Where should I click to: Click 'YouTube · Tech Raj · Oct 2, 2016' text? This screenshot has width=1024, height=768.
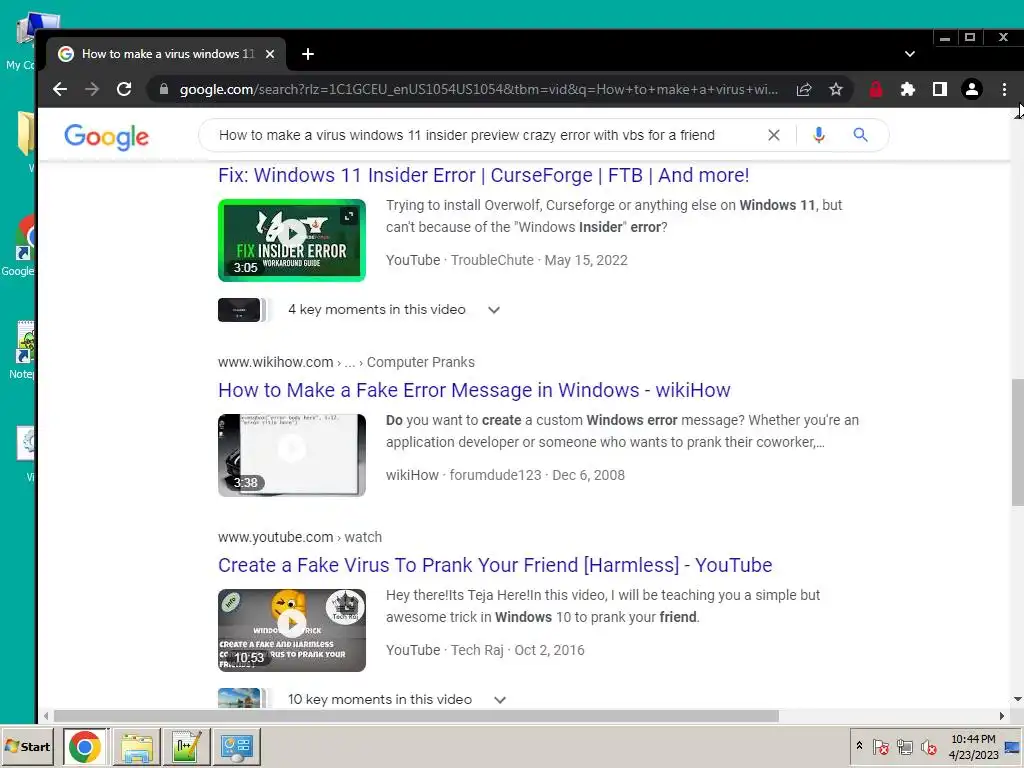tap(485, 650)
